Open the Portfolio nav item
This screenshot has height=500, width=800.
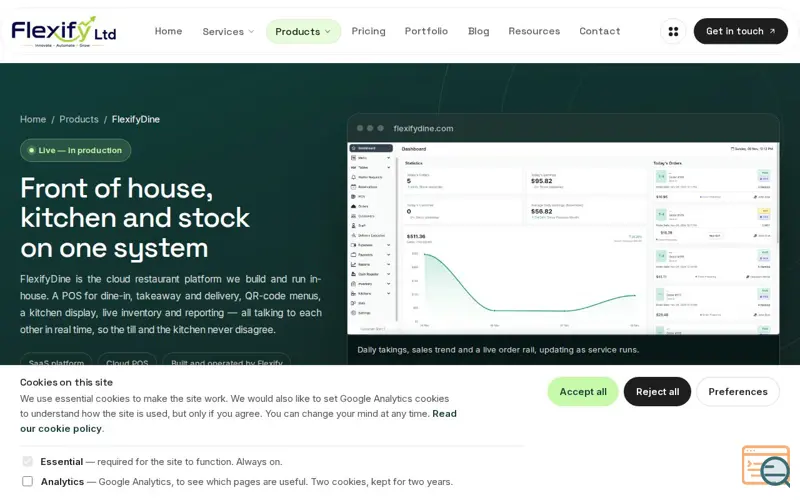click(x=426, y=31)
